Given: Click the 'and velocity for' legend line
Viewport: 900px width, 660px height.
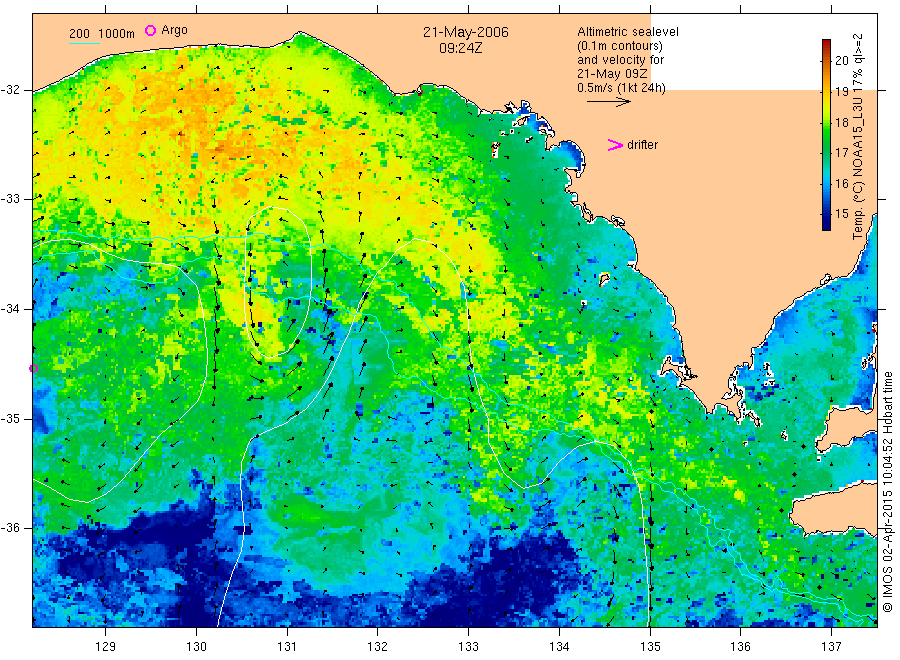Looking at the screenshot, I should [620, 60].
